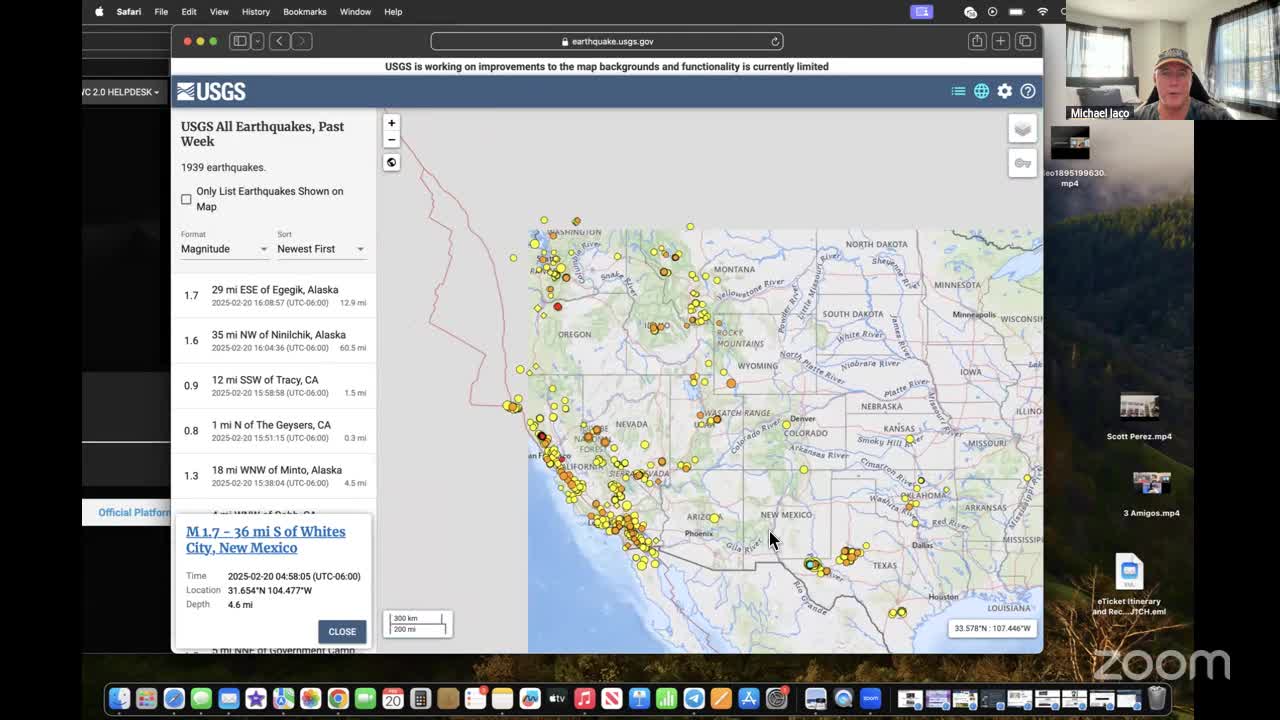The width and height of the screenshot is (1280, 720).
Task: Click Official Platform tab in background window
Action: click(132, 512)
